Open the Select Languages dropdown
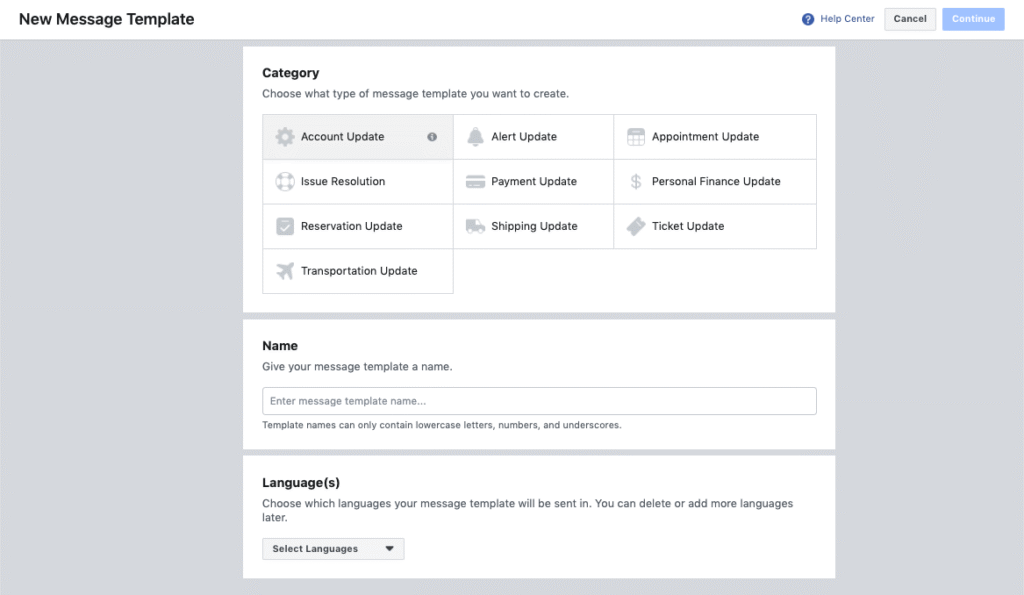 (x=333, y=549)
